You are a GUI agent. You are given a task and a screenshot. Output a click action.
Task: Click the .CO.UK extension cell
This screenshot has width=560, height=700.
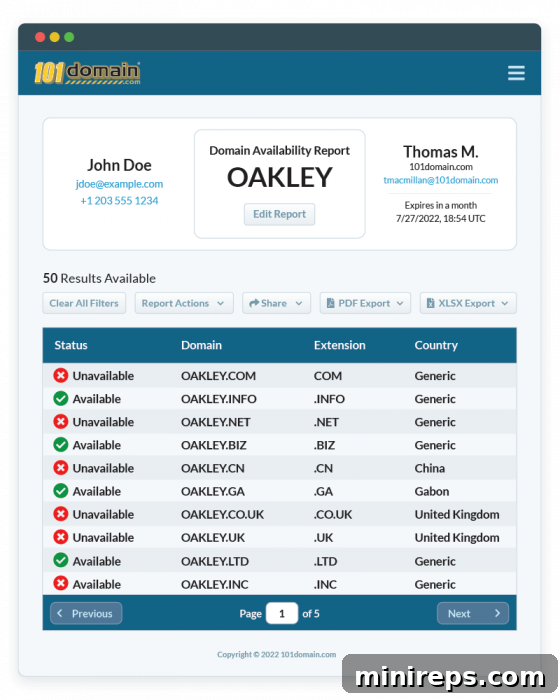[333, 515]
